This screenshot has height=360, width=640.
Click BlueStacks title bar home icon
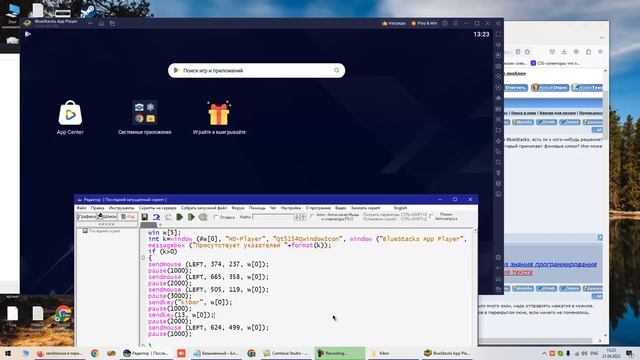(101, 23)
